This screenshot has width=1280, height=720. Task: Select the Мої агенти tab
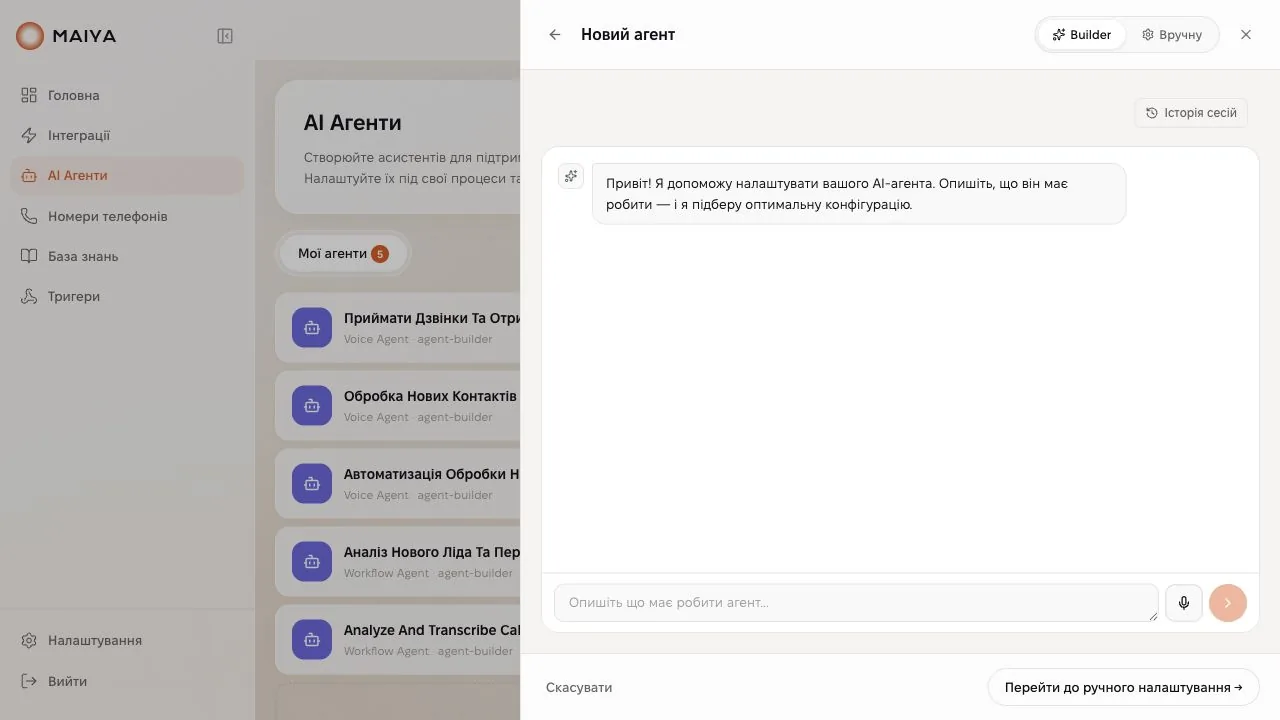pos(344,254)
